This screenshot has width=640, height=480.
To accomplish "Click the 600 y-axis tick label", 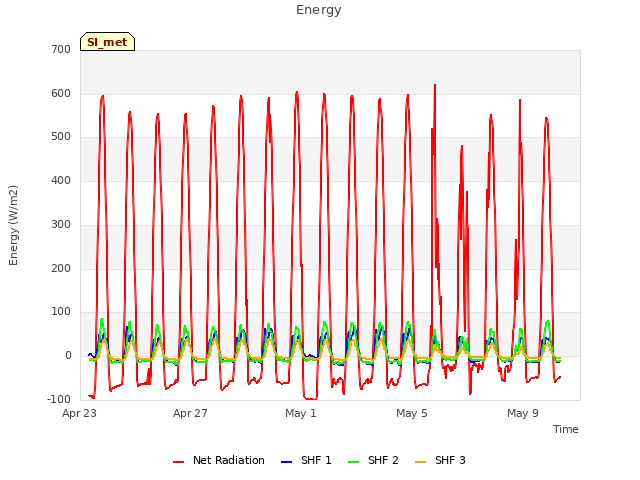I will 61,93.
